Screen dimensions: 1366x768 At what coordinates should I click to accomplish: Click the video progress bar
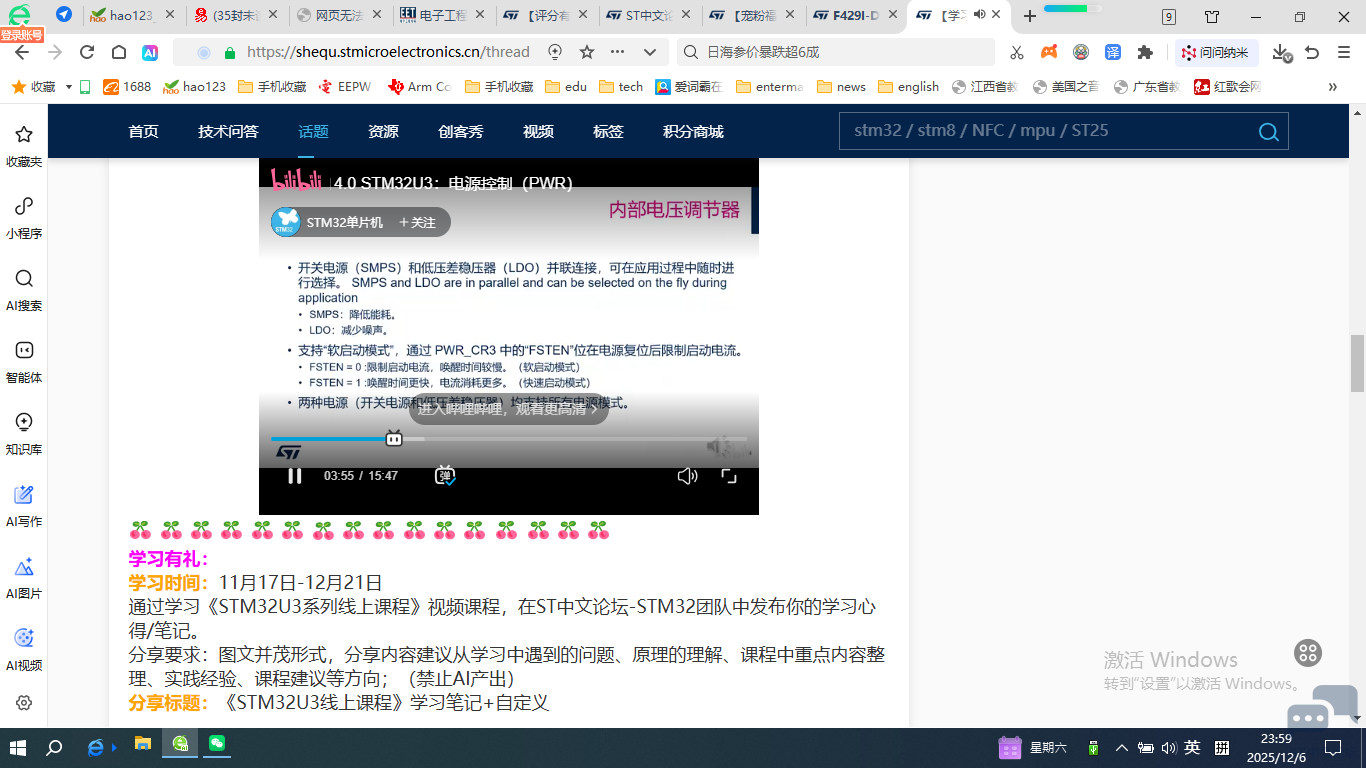tap(508, 438)
